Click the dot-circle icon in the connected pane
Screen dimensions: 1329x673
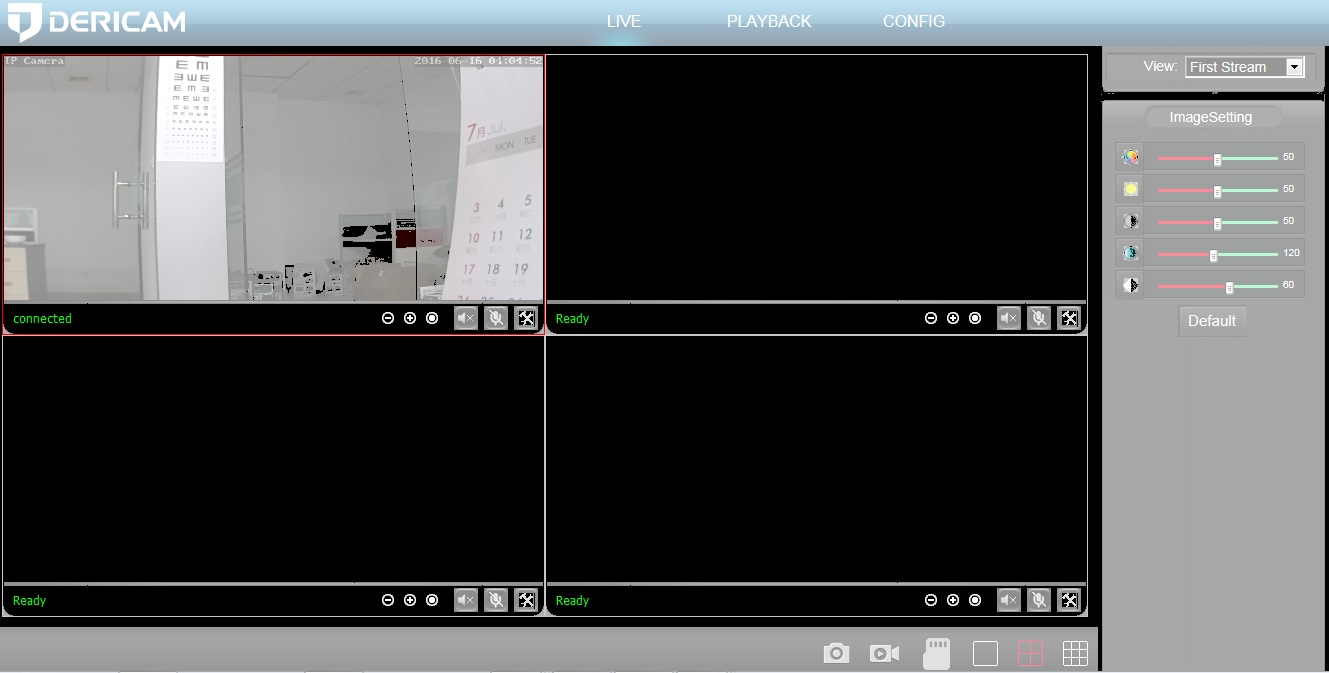tap(432, 318)
